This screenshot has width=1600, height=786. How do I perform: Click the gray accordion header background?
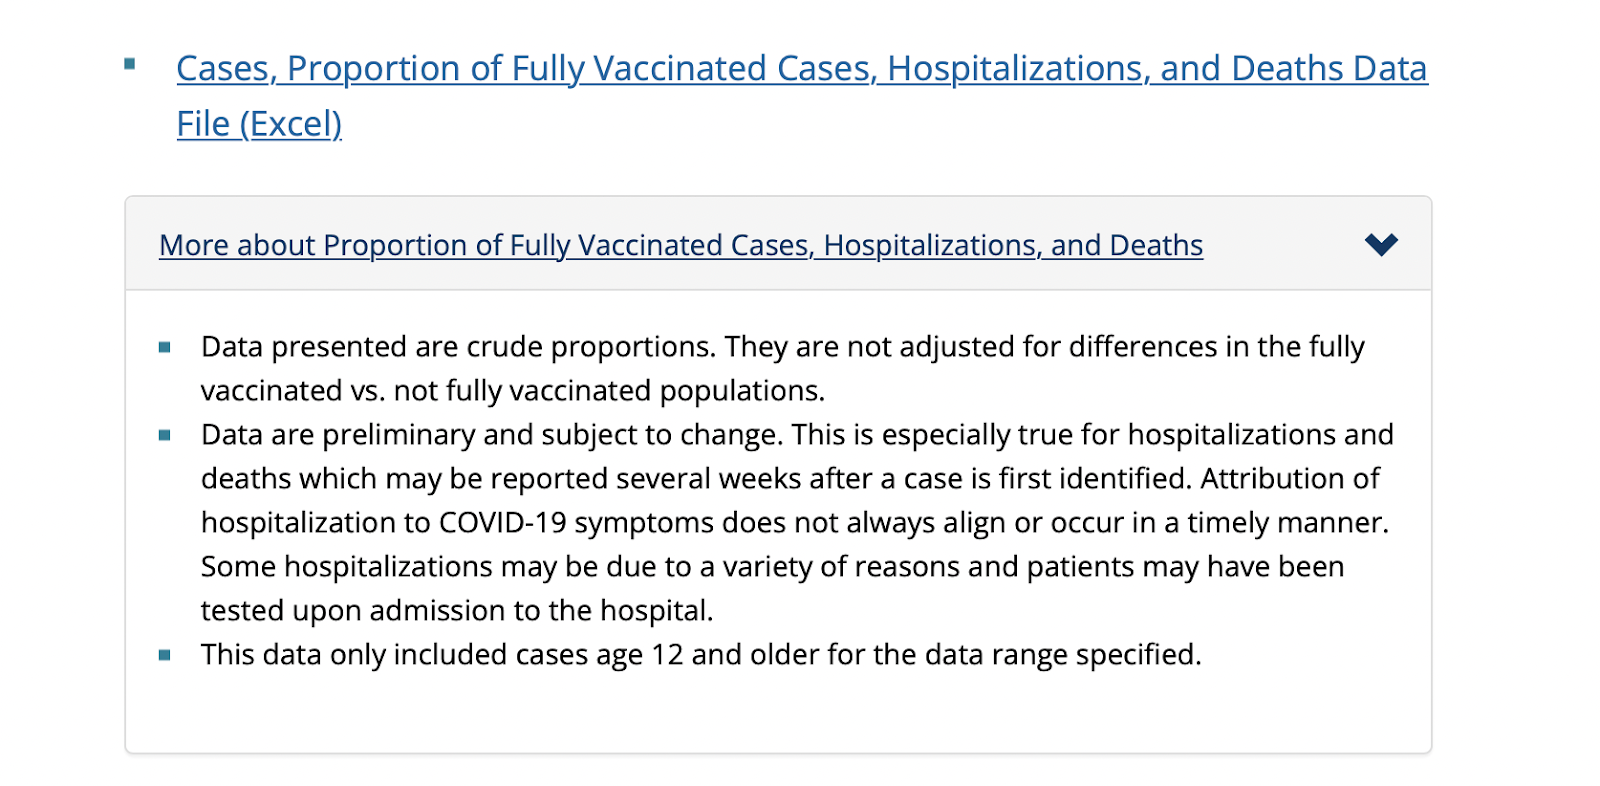[778, 244]
